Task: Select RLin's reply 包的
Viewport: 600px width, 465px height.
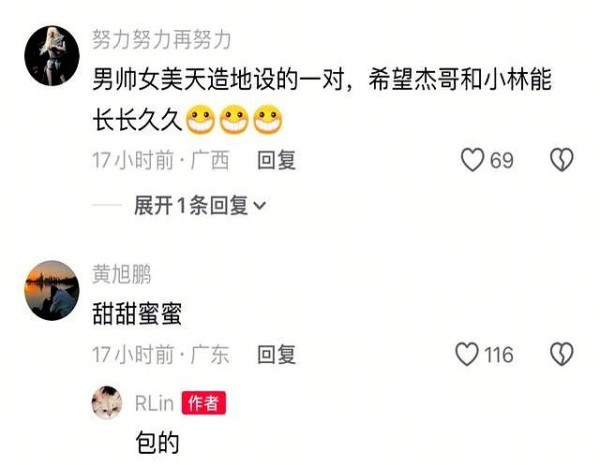Action: [x=157, y=442]
